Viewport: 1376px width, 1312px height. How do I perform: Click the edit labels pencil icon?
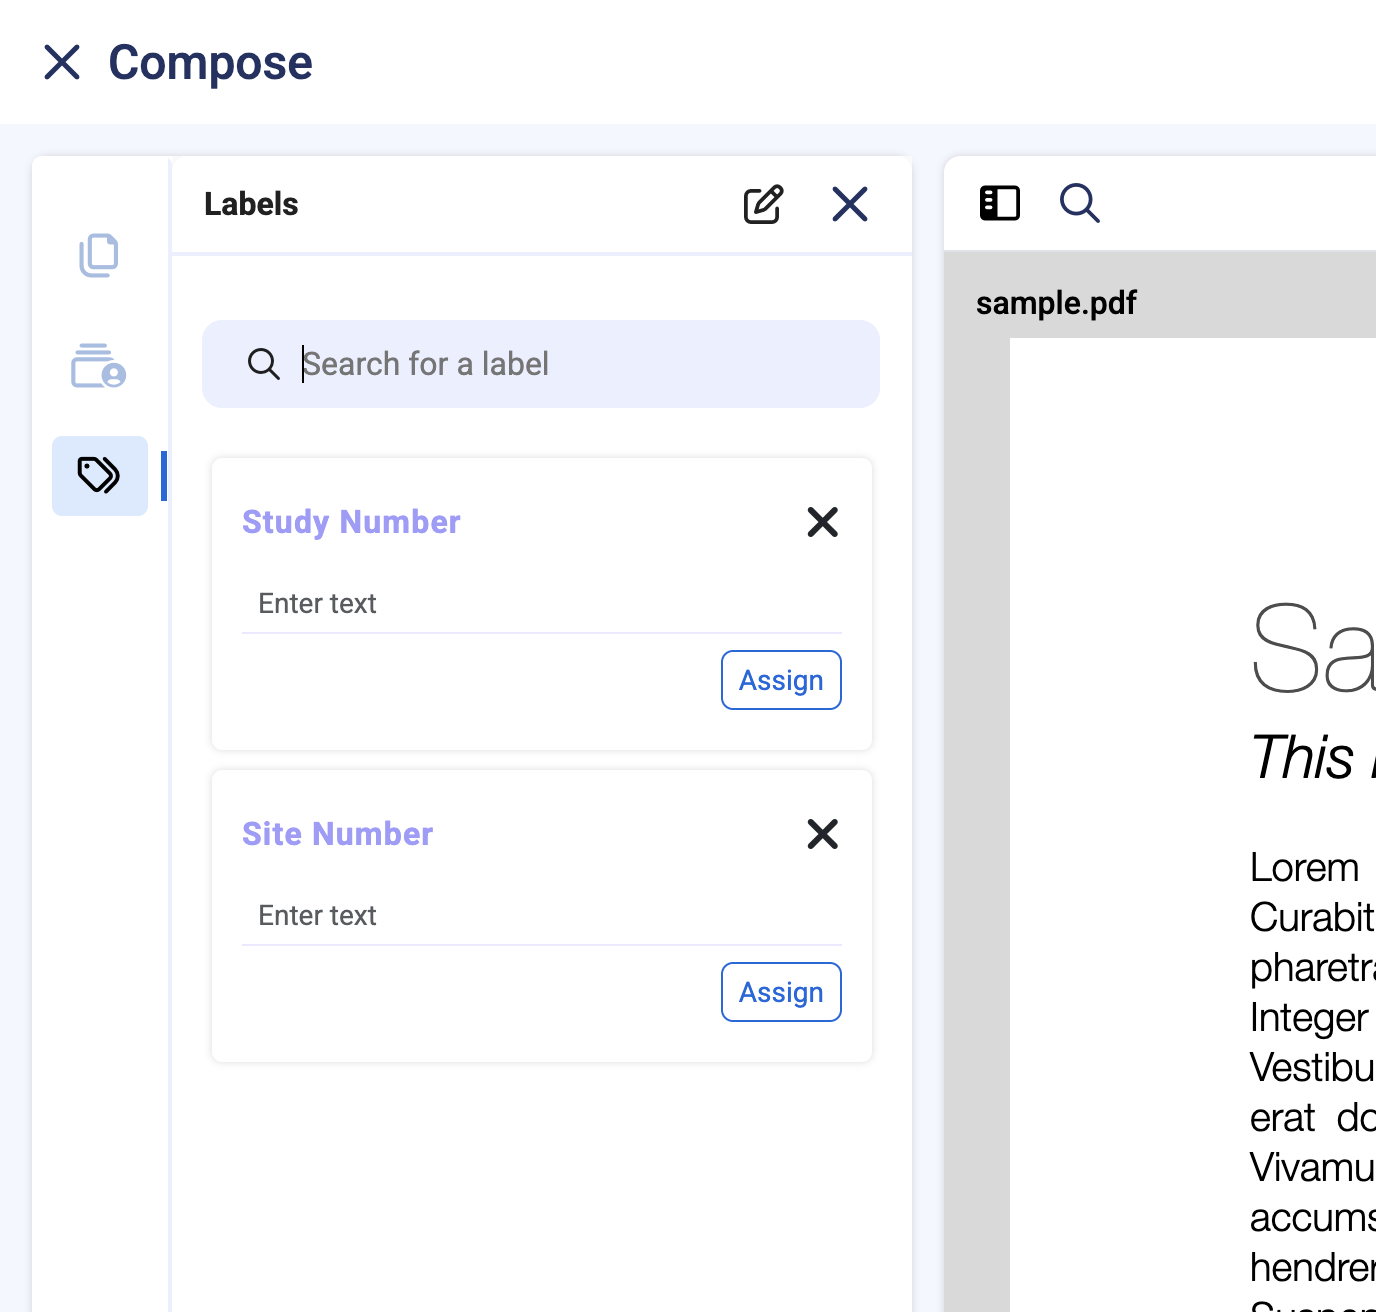[763, 205]
